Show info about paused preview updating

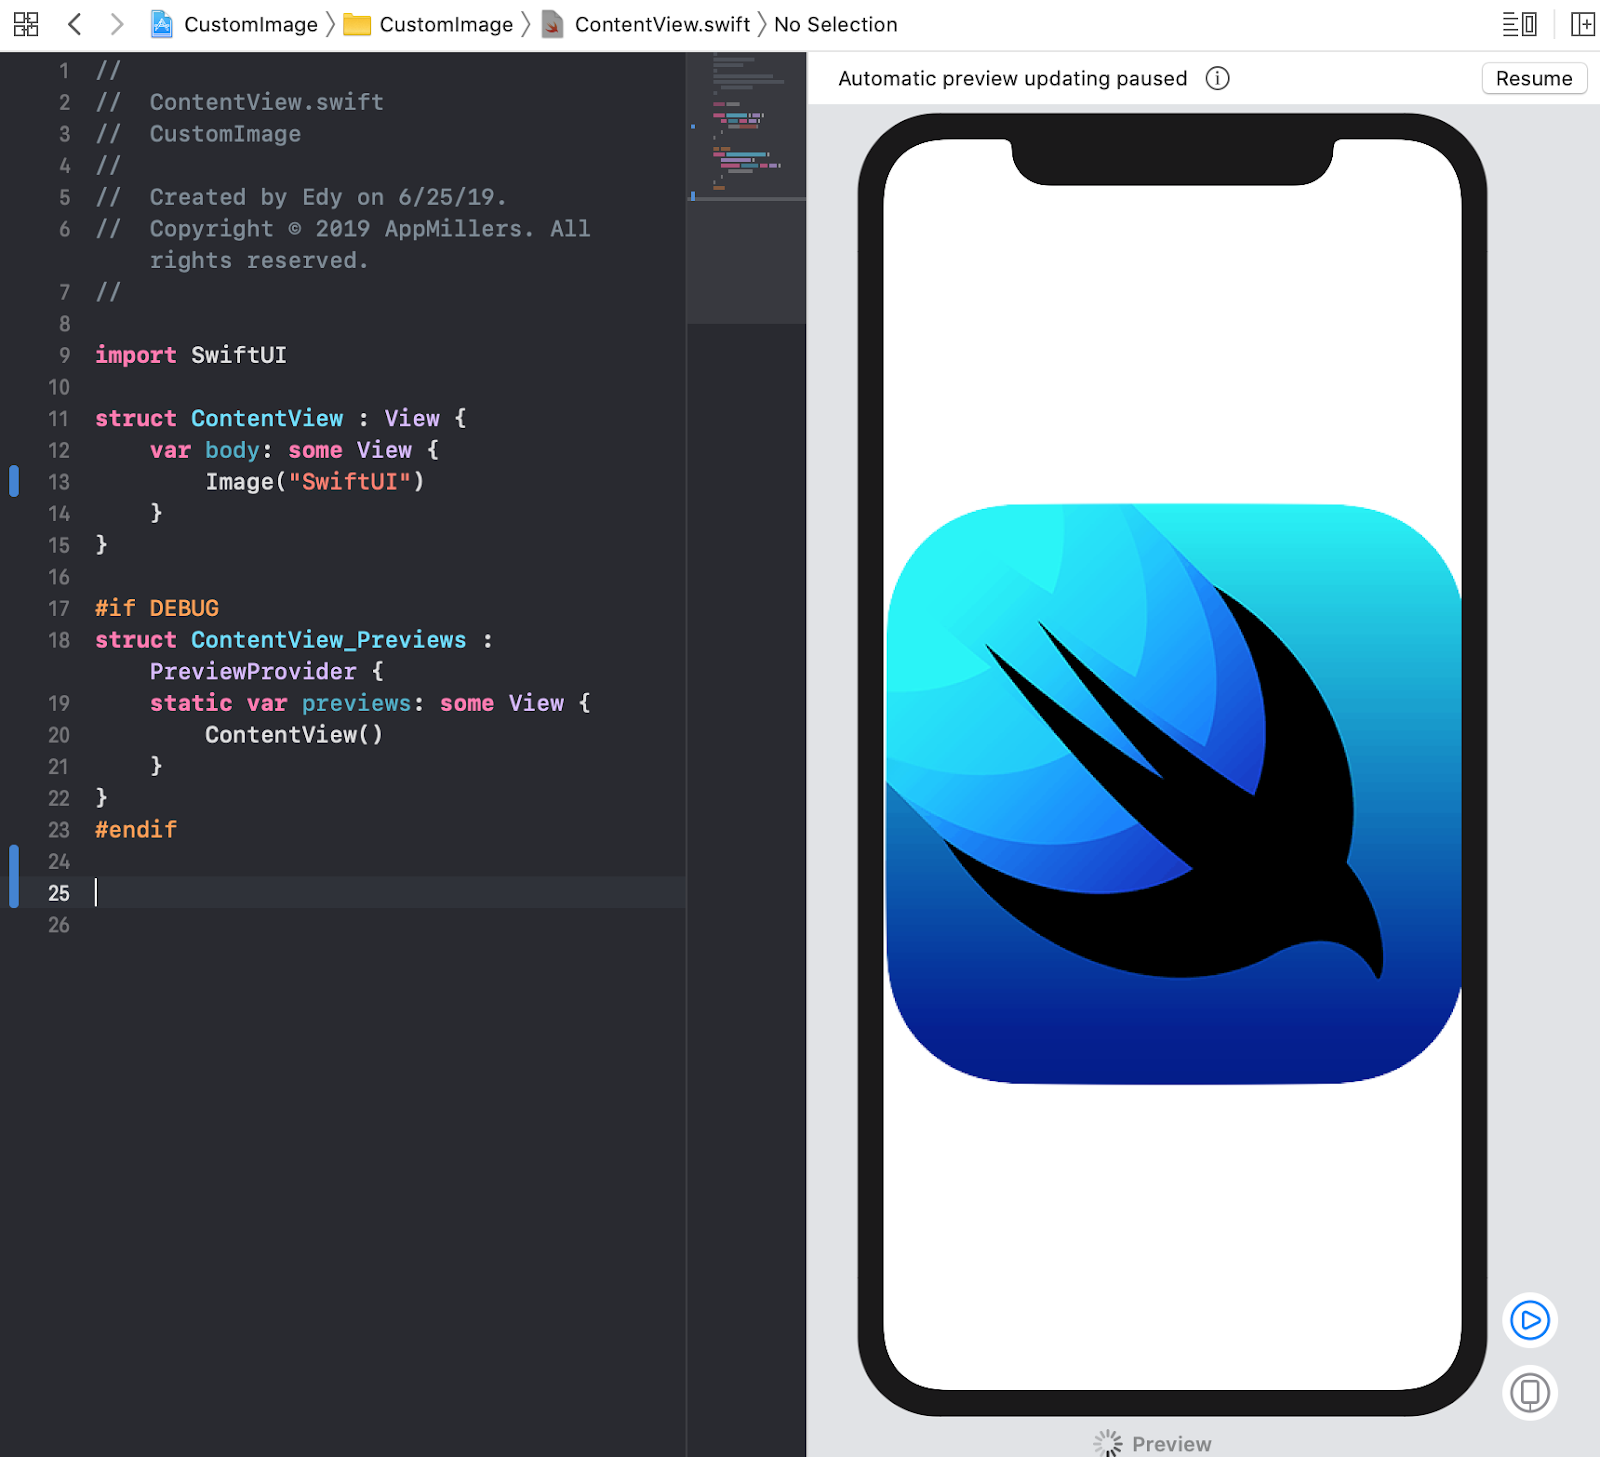click(x=1217, y=78)
